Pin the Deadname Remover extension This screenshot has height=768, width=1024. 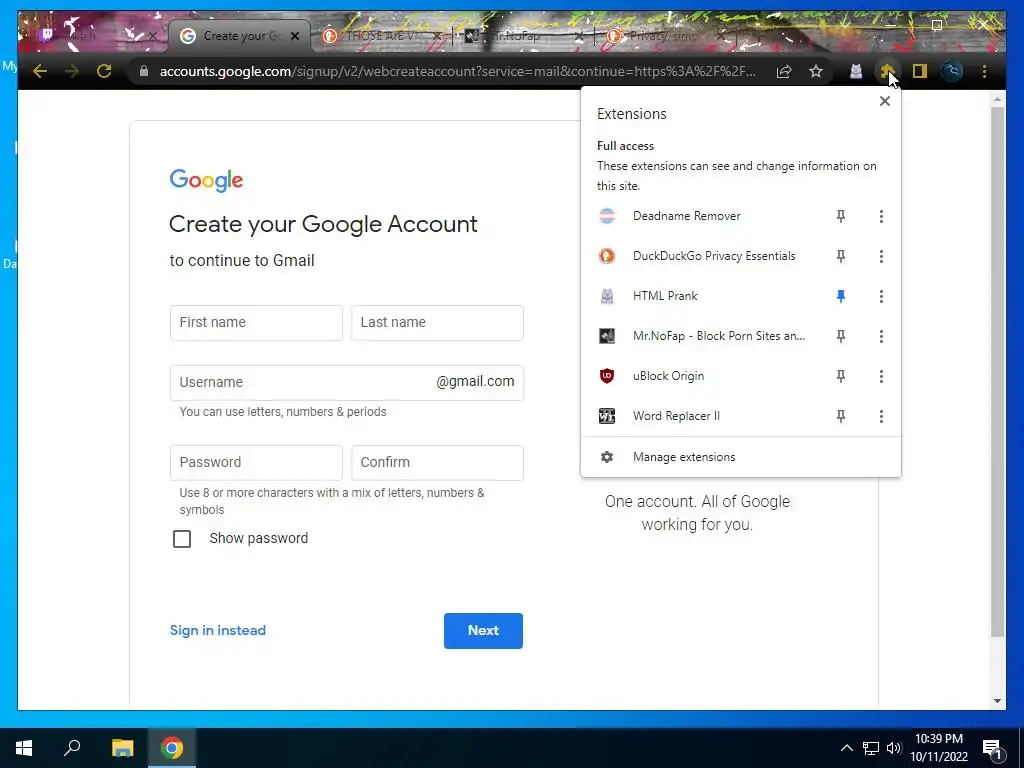(840, 216)
